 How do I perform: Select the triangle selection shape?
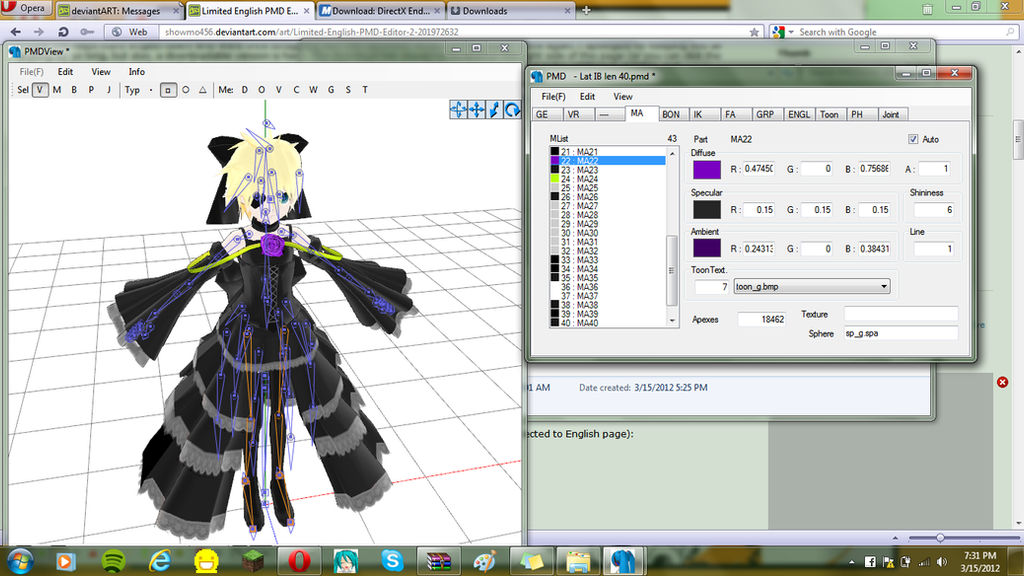[x=202, y=90]
